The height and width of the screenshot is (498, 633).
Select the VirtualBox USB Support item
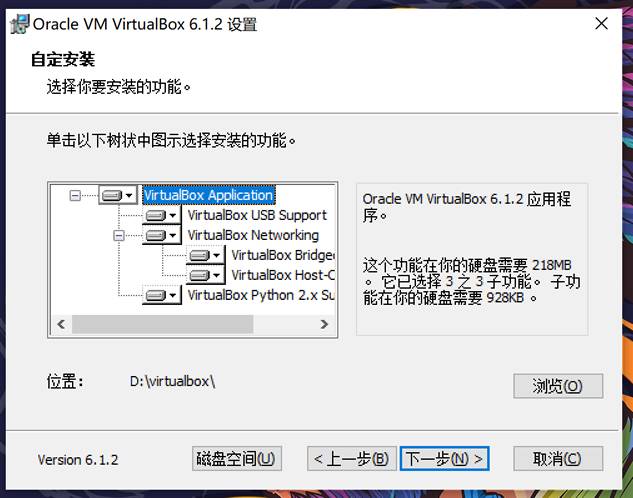click(257, 215)
